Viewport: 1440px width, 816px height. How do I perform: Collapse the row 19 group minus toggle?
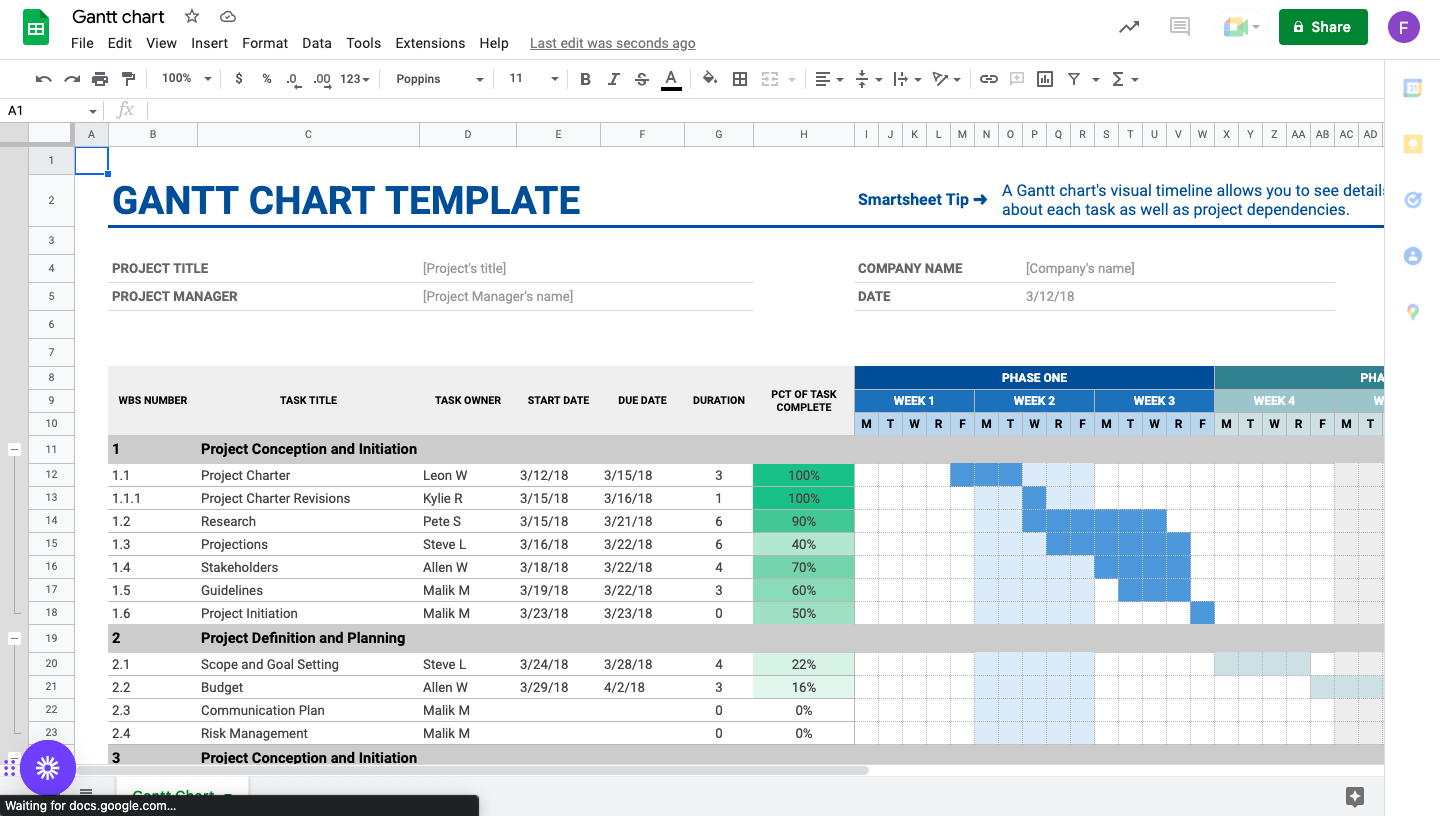(14, 638)
